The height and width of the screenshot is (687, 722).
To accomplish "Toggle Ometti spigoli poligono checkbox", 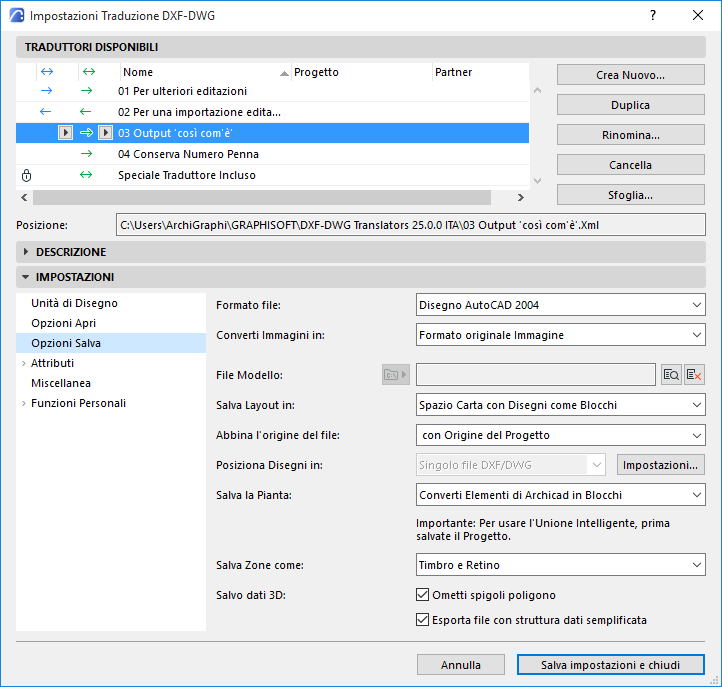I will (422, 594).
